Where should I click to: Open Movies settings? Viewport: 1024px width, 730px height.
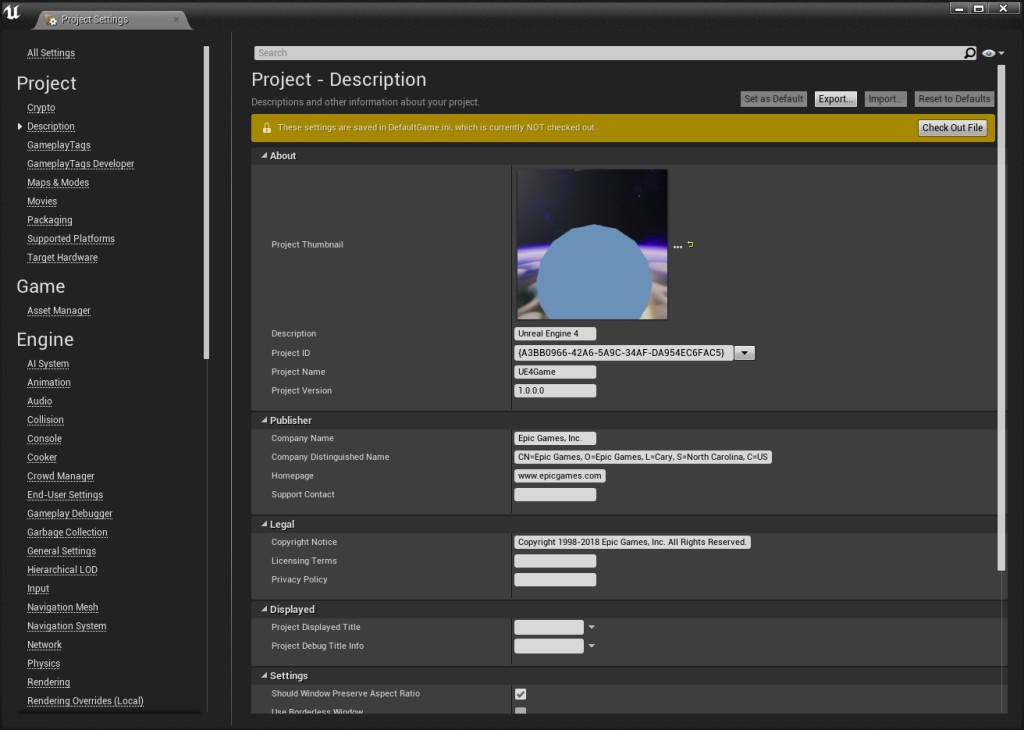(42, 201)
